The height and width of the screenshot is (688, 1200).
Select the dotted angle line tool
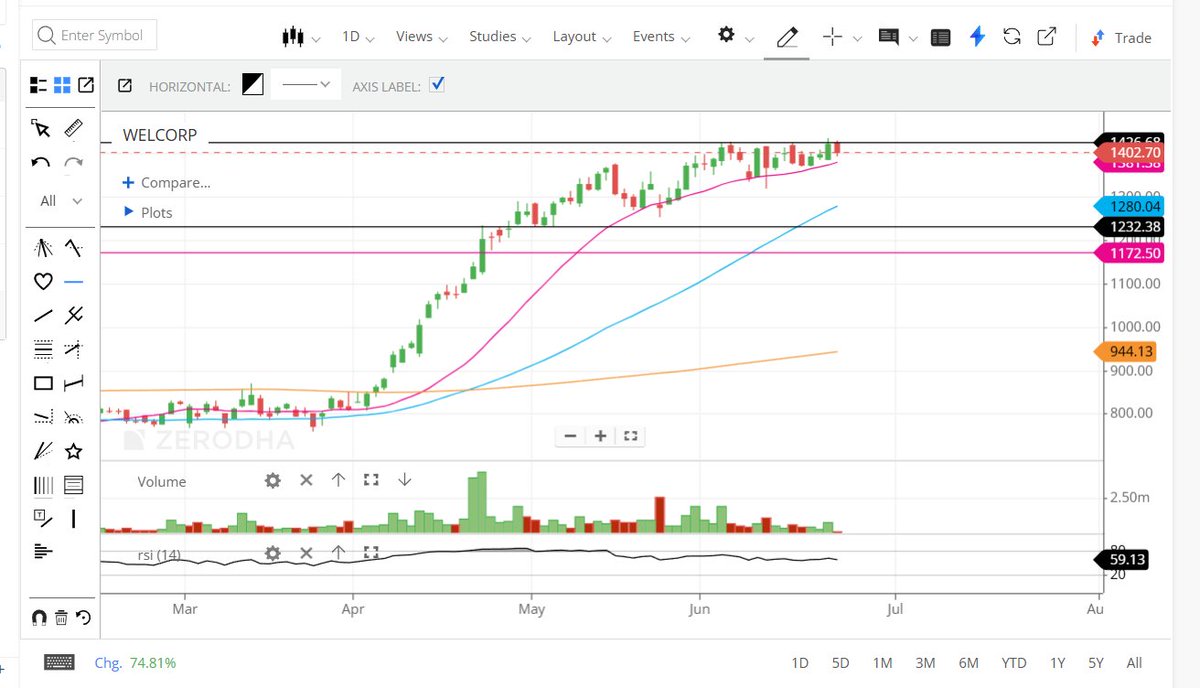click(43, 417)
